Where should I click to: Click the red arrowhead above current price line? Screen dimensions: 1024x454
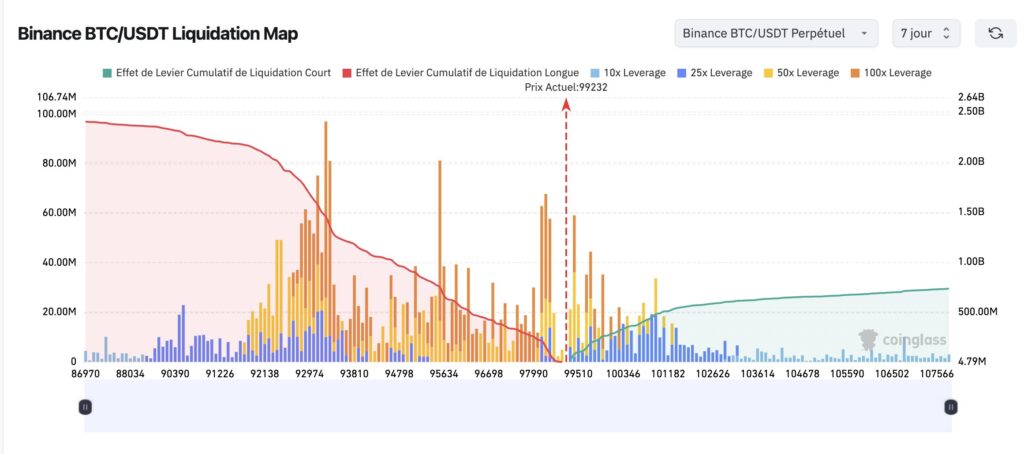coord(567,102)
